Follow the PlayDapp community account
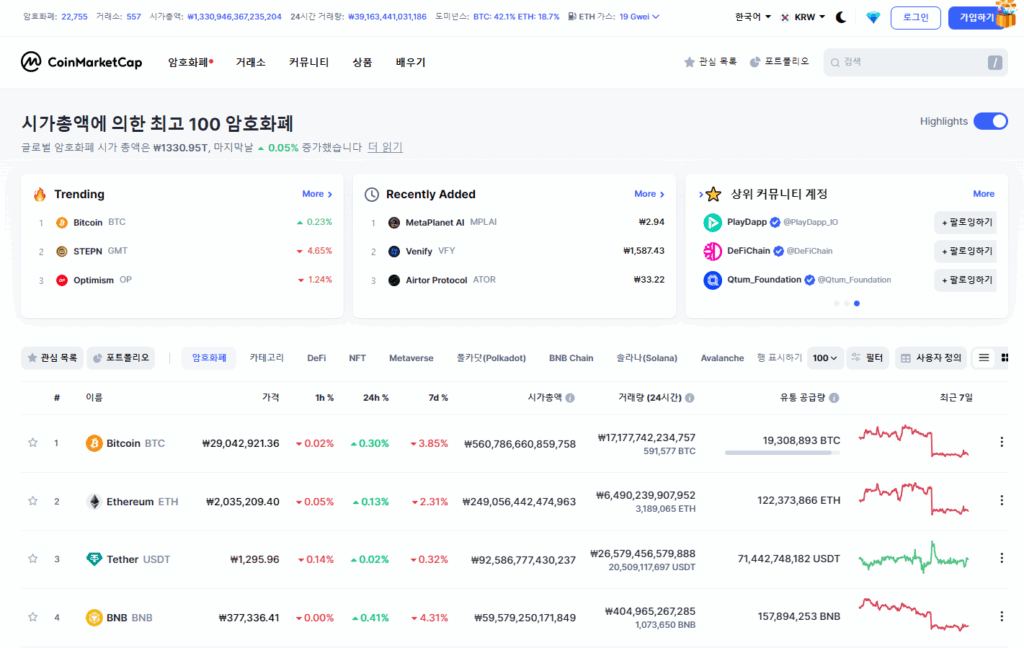This screenshot has height=648, width=1024. click(x=964, y=222)
